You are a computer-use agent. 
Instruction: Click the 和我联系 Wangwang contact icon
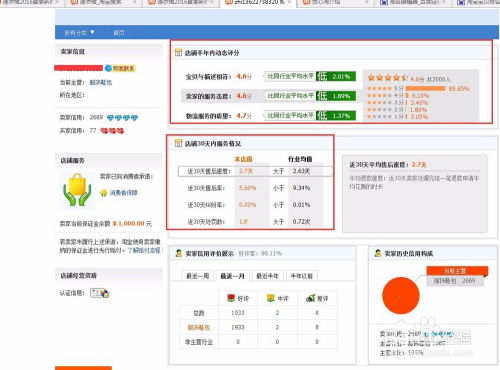click(120, 68)
